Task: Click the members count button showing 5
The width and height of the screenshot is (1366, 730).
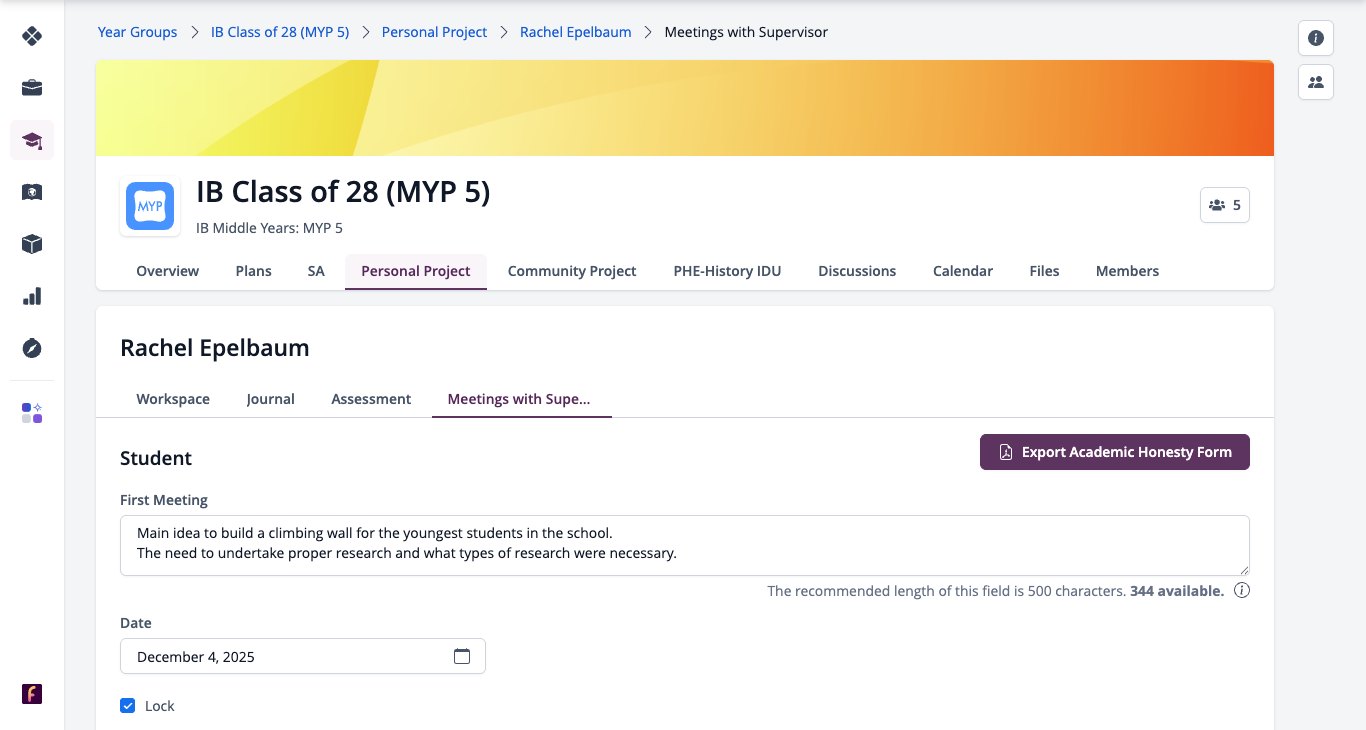Action: [1225, 205]
